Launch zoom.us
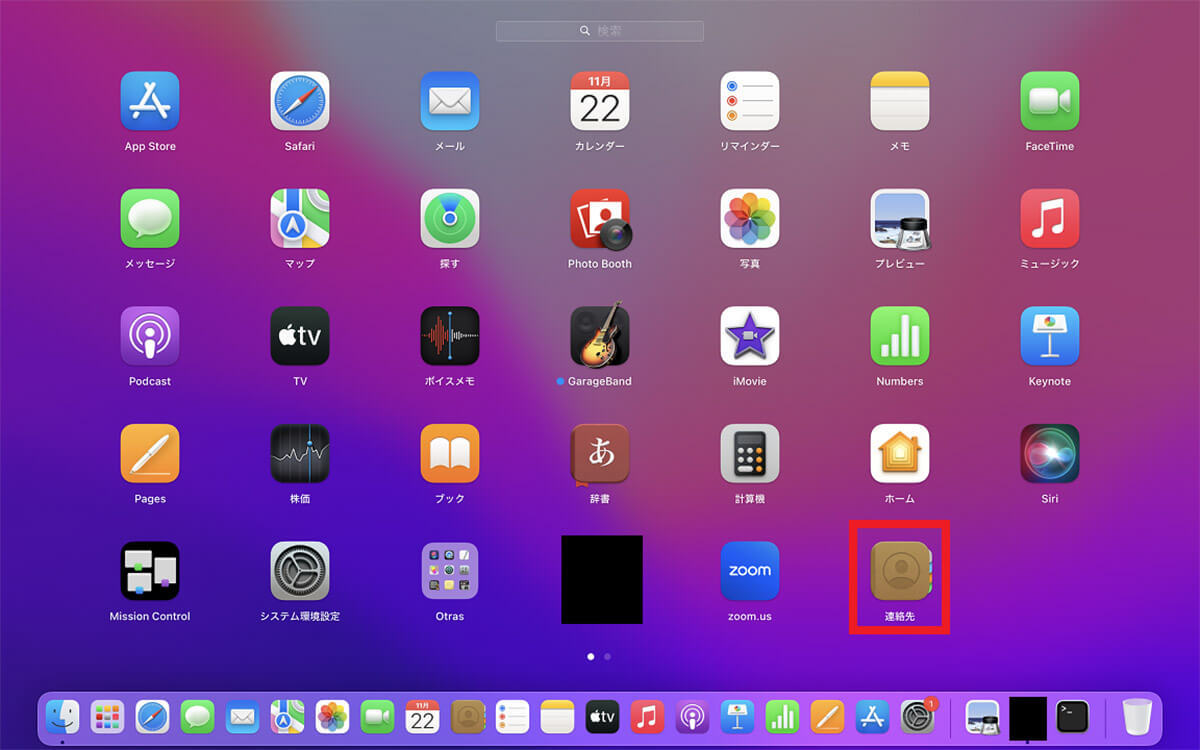The height and width of the screenshot is (750, 1200). [750, 571]
